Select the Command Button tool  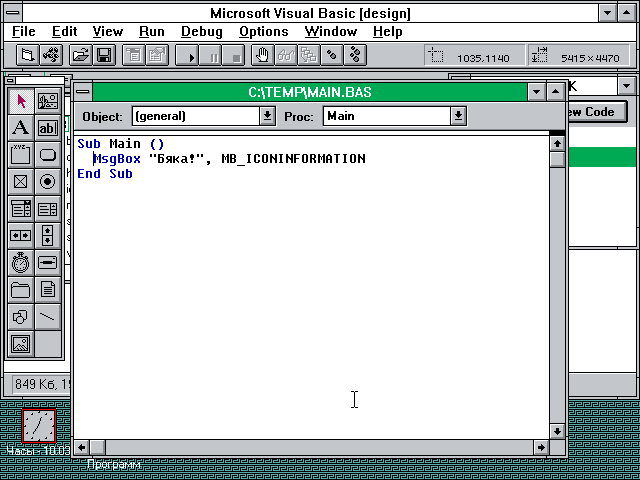click(x=48, y=155)
